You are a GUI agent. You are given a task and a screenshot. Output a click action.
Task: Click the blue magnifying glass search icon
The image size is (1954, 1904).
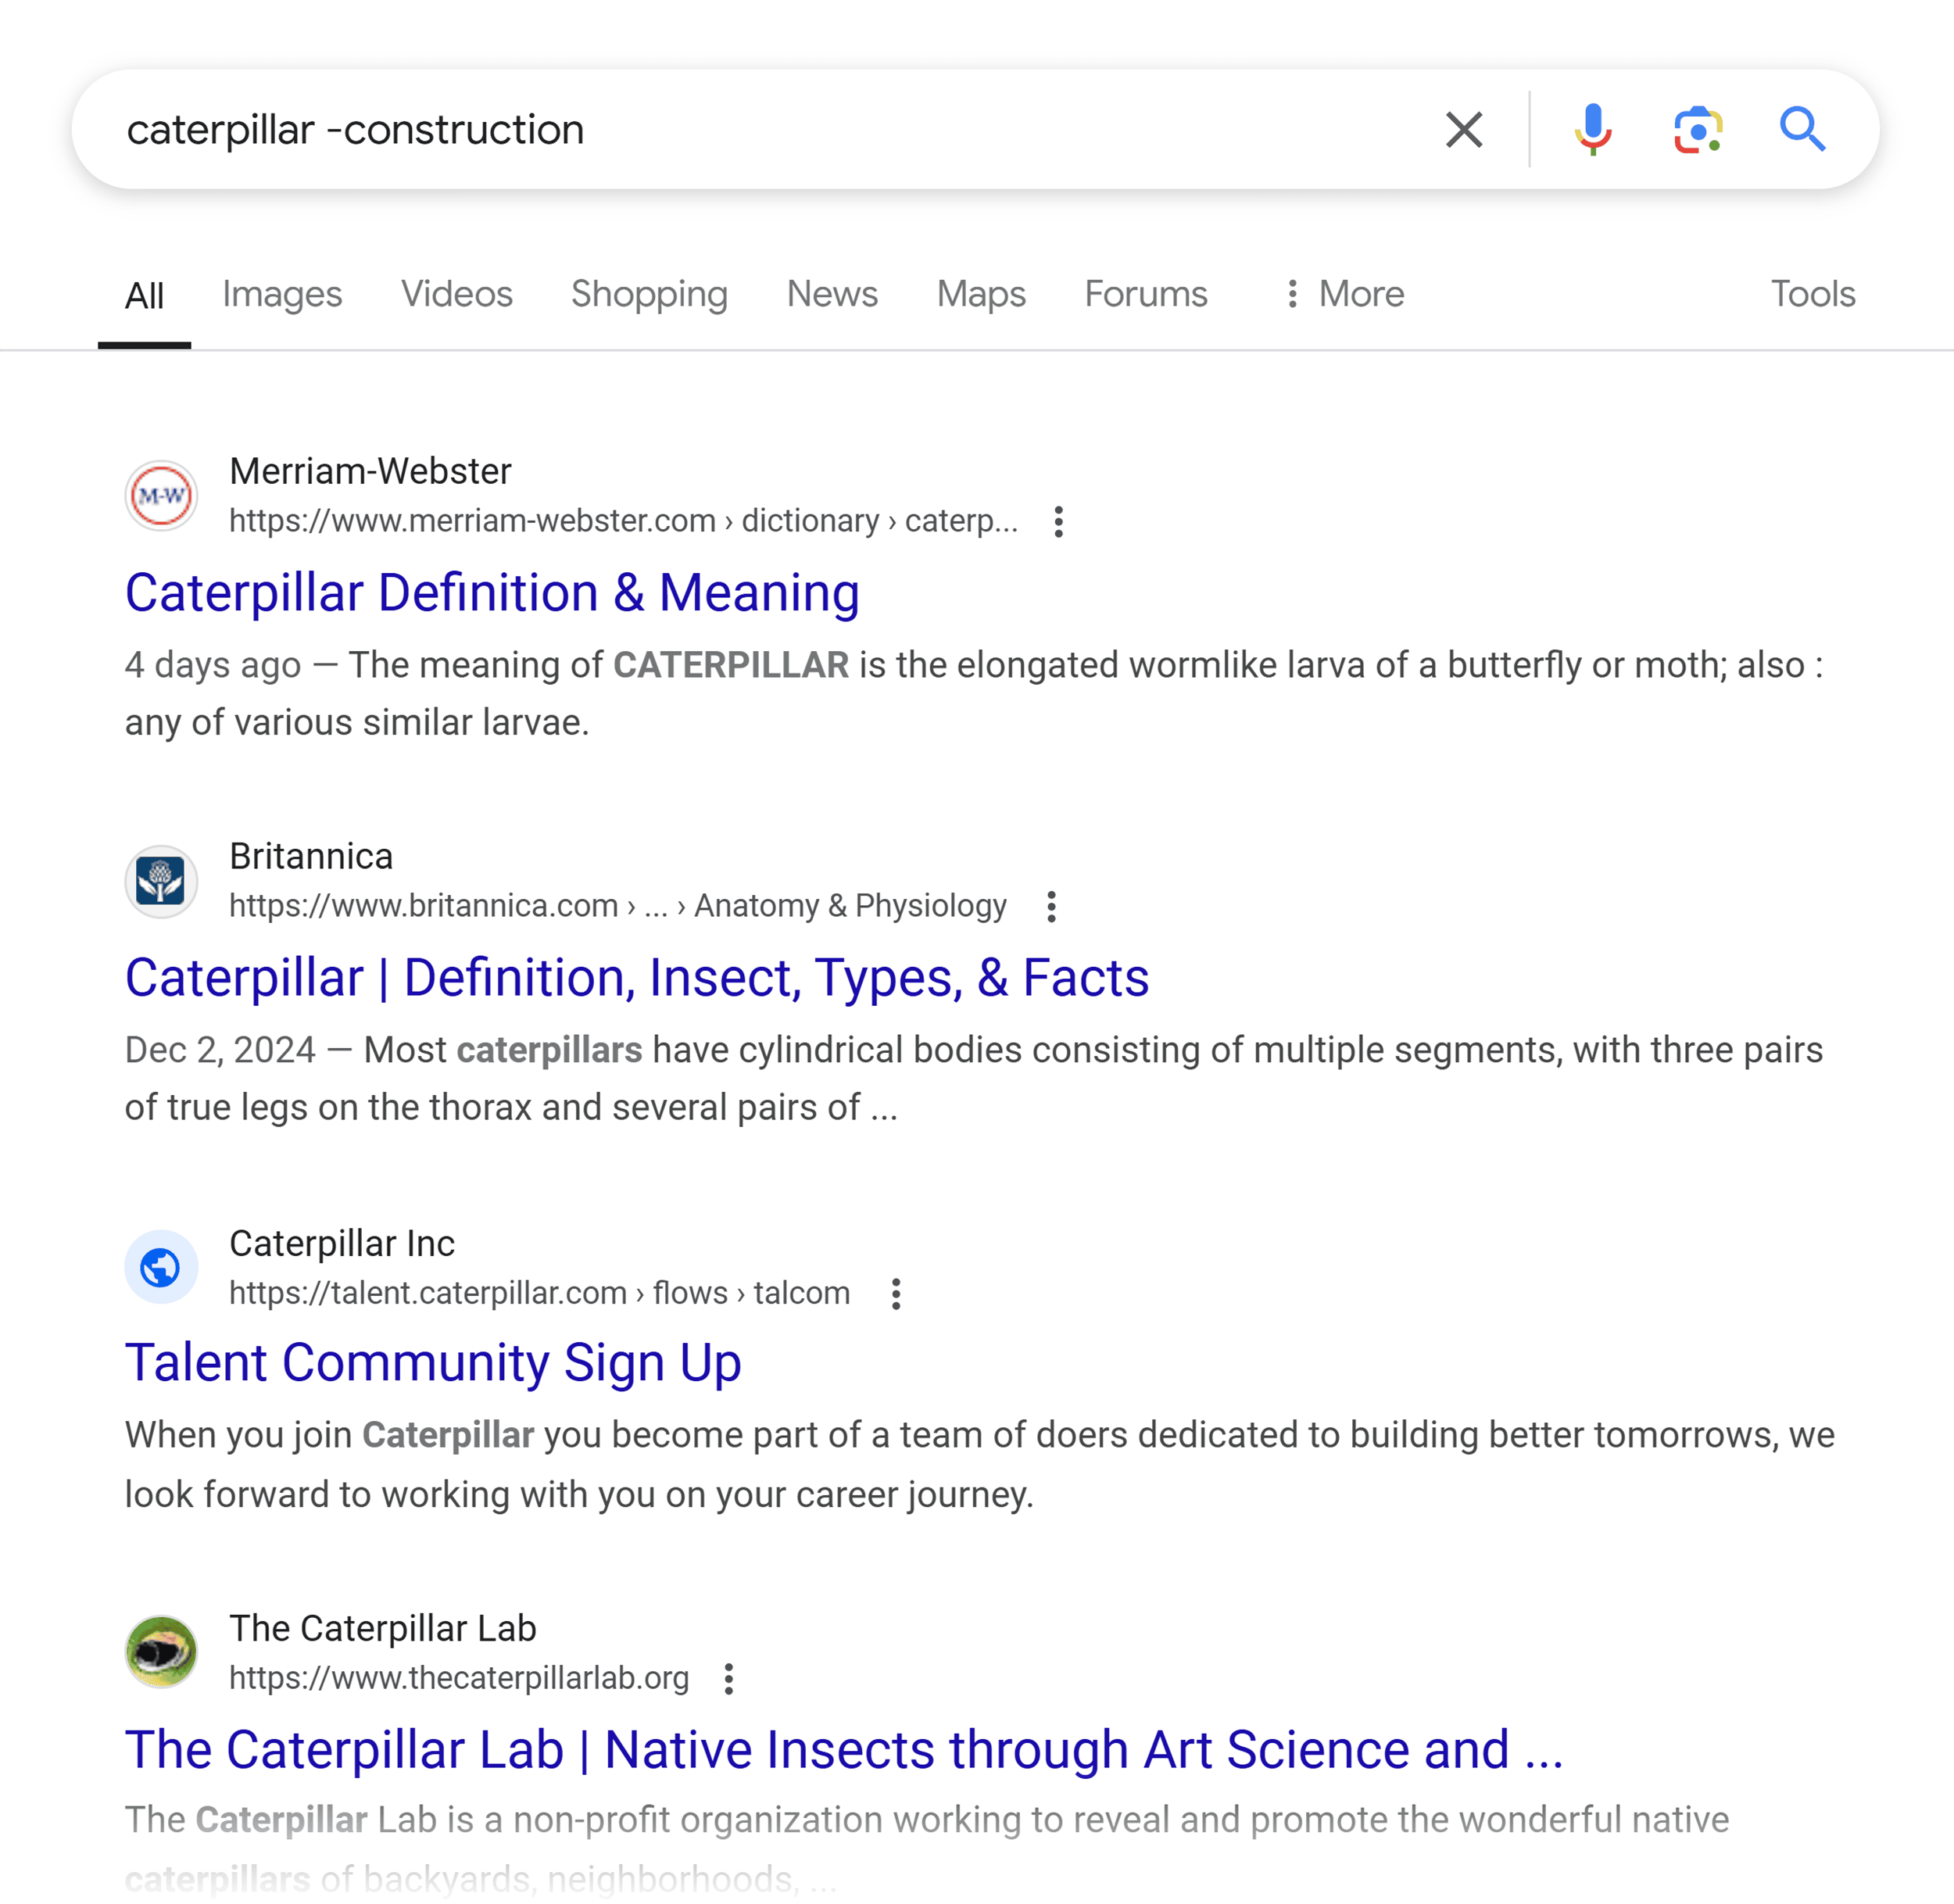coord(1803,130)
